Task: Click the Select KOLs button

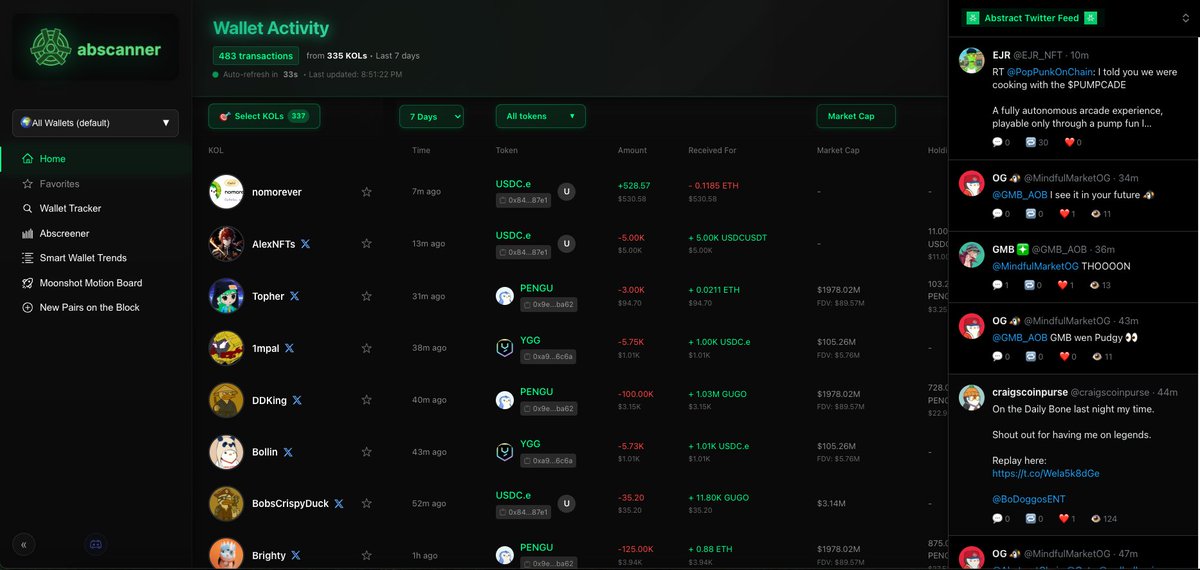Action: click(x=264, y=116)
